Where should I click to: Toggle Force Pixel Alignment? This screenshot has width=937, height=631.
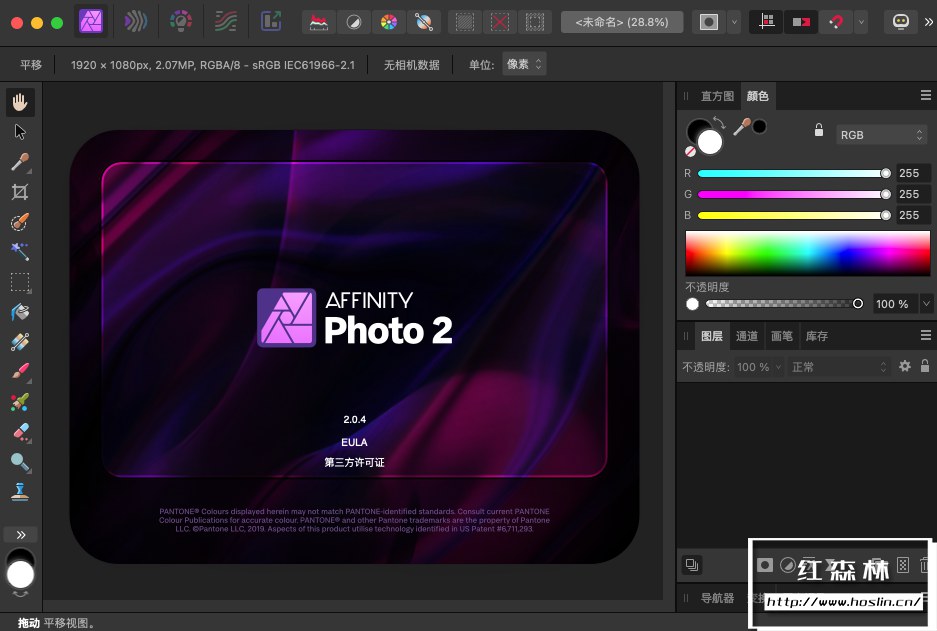pos(766,23)
